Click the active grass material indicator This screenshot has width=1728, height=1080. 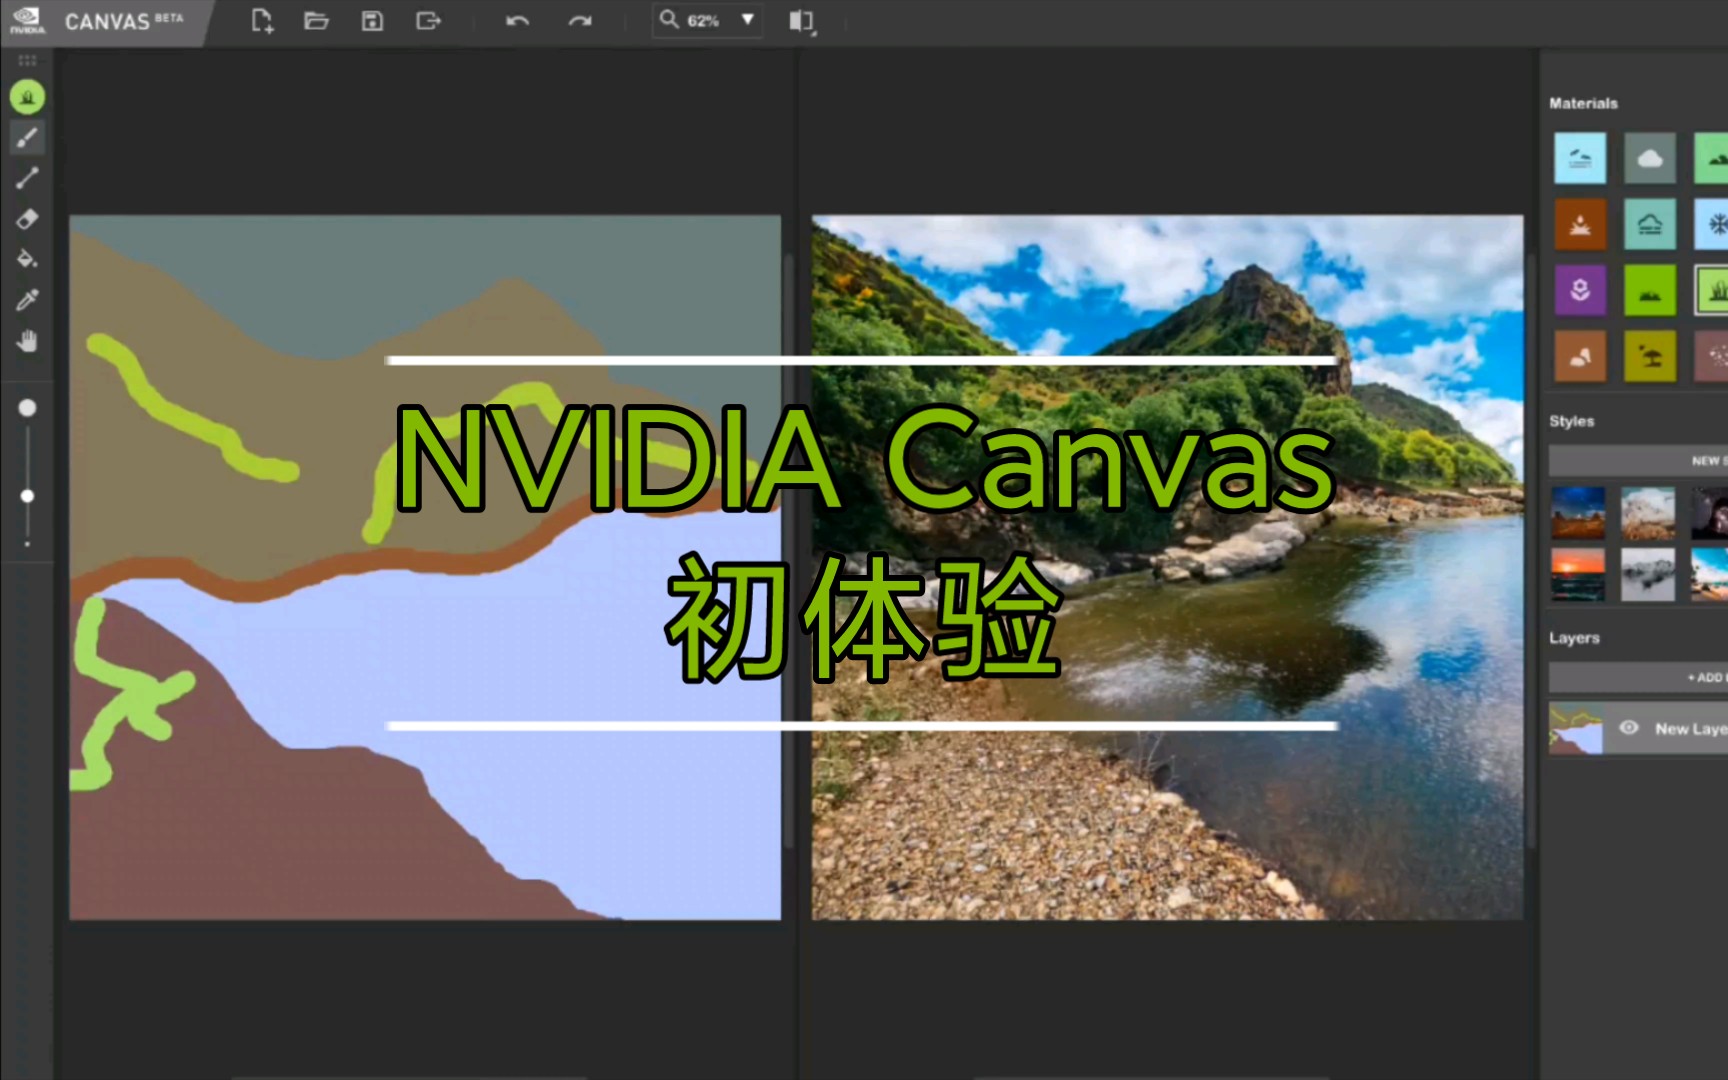pyautogui.click(x=27, y=97)
